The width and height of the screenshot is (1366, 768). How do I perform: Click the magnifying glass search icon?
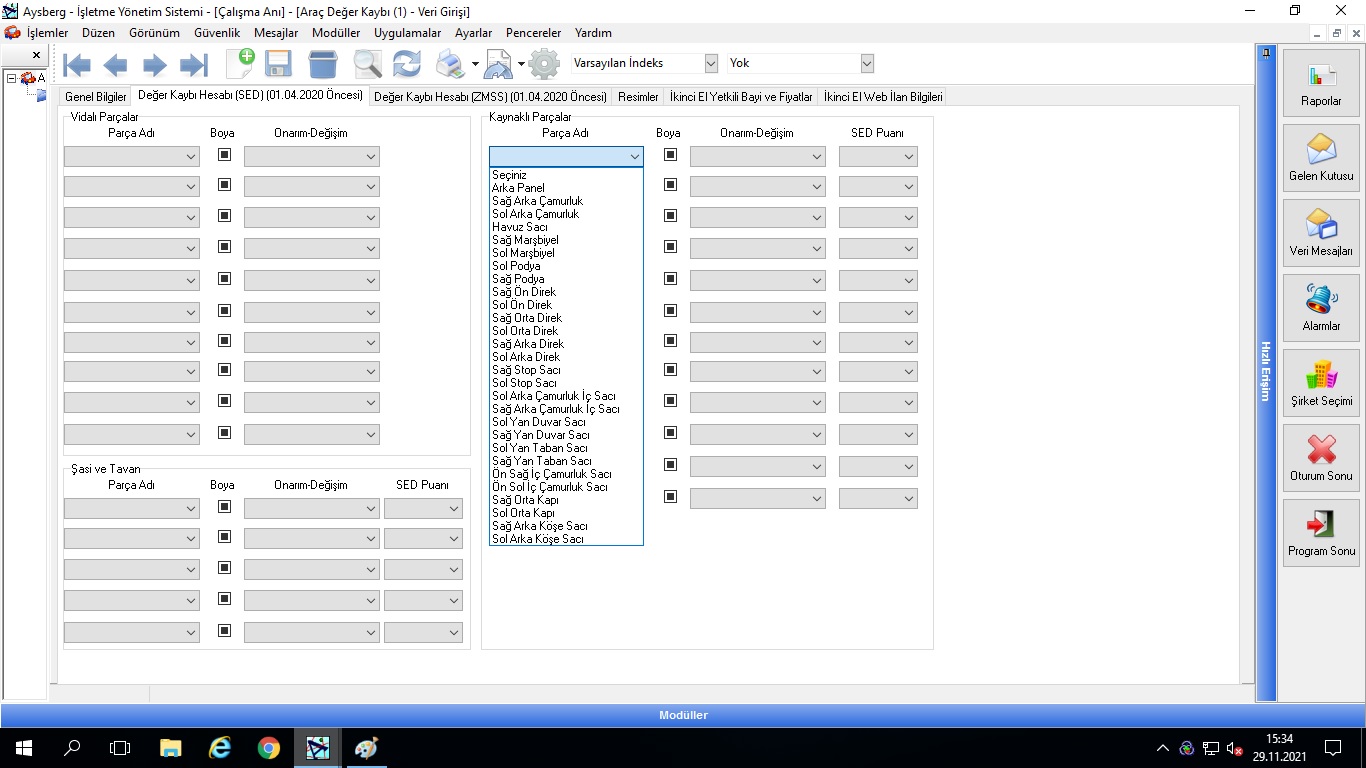pos(367,65)
